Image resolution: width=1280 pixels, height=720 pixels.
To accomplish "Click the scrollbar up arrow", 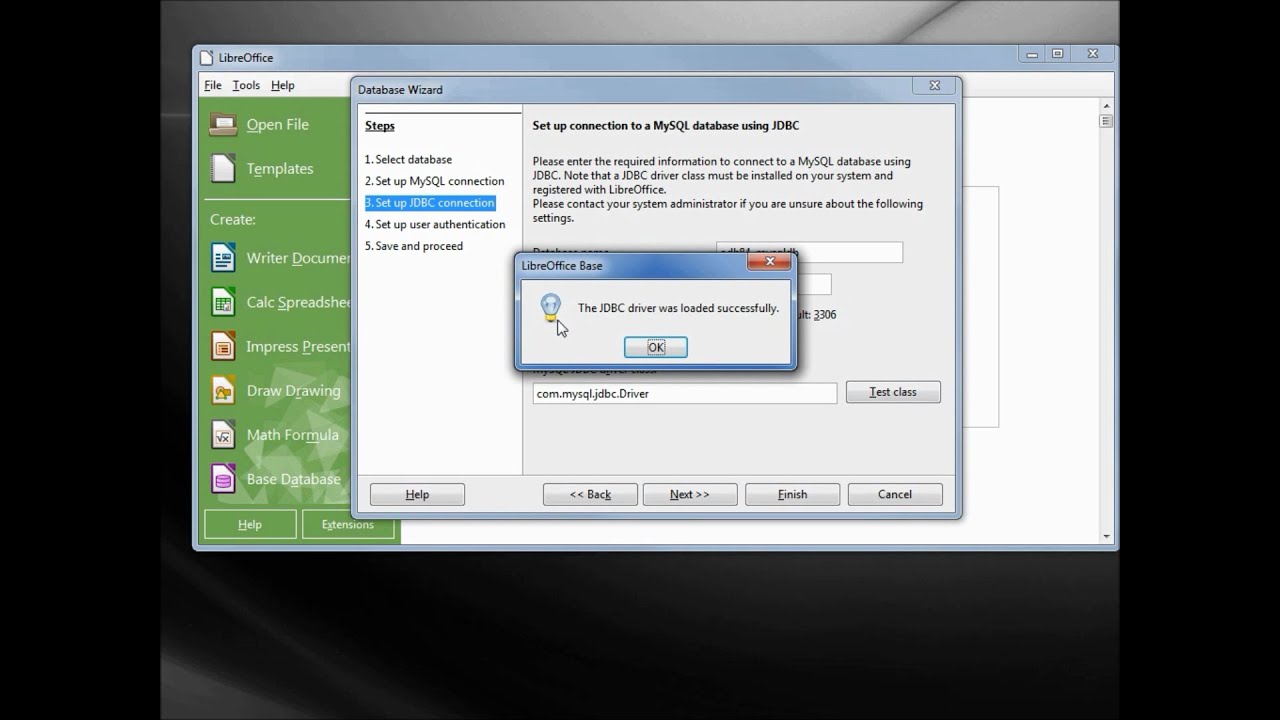I will [x=1106, y=105].
